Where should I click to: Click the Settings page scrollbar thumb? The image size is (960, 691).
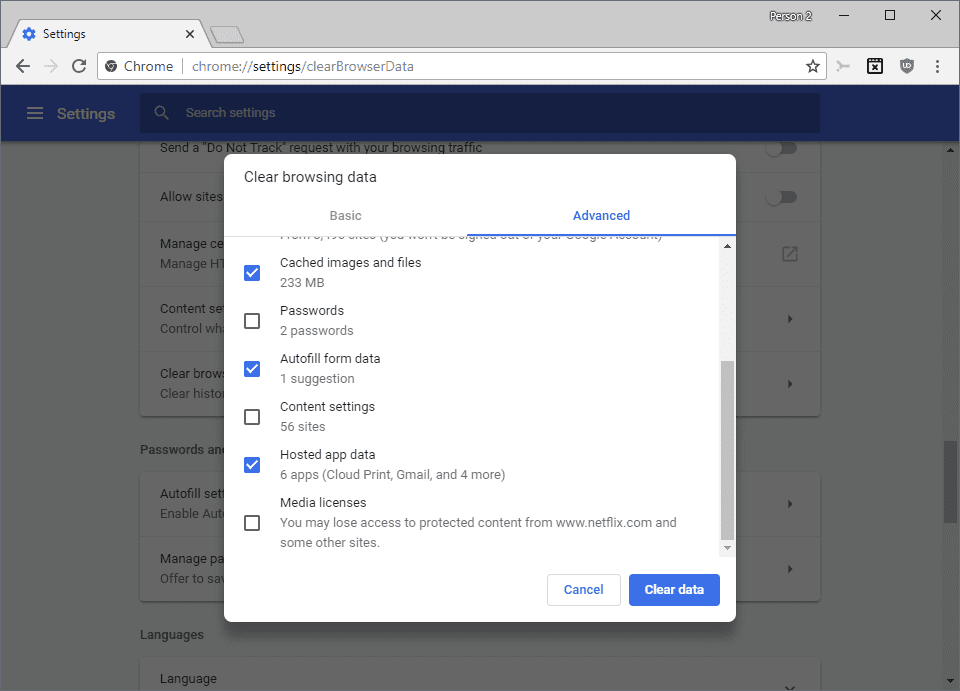tap(950, 482)
